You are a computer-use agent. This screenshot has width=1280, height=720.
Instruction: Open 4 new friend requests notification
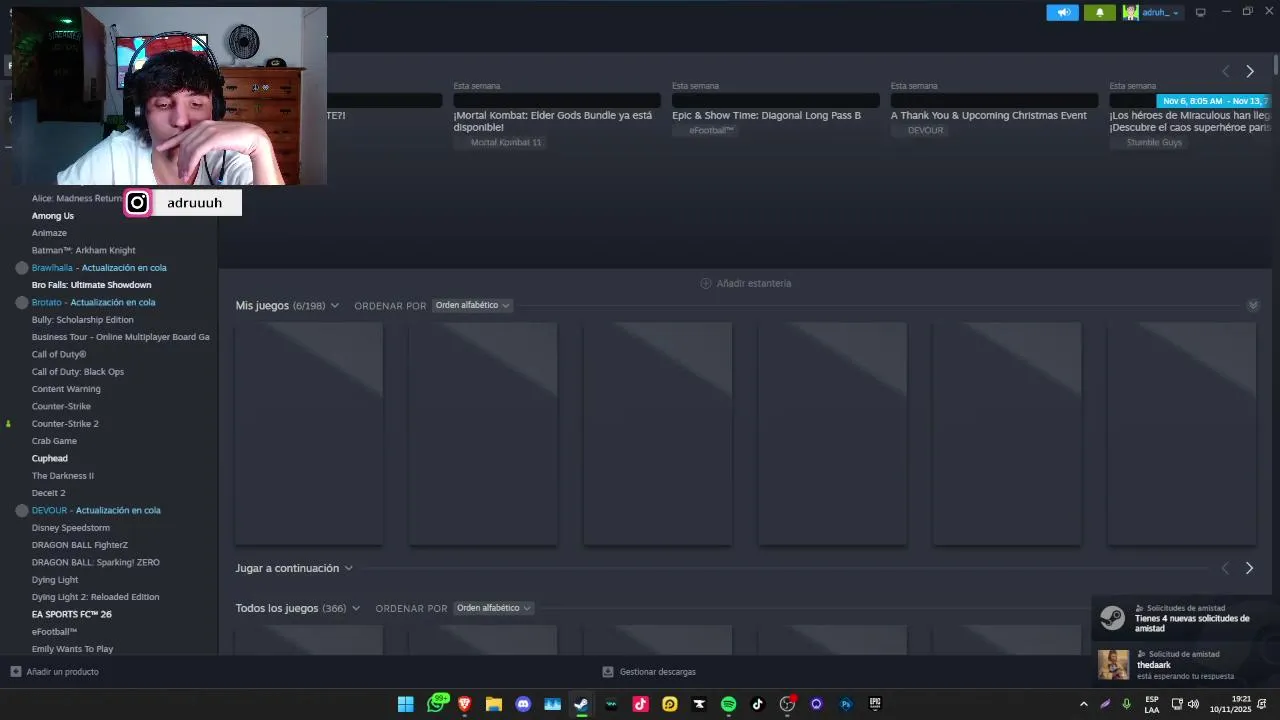(1185, 619)
